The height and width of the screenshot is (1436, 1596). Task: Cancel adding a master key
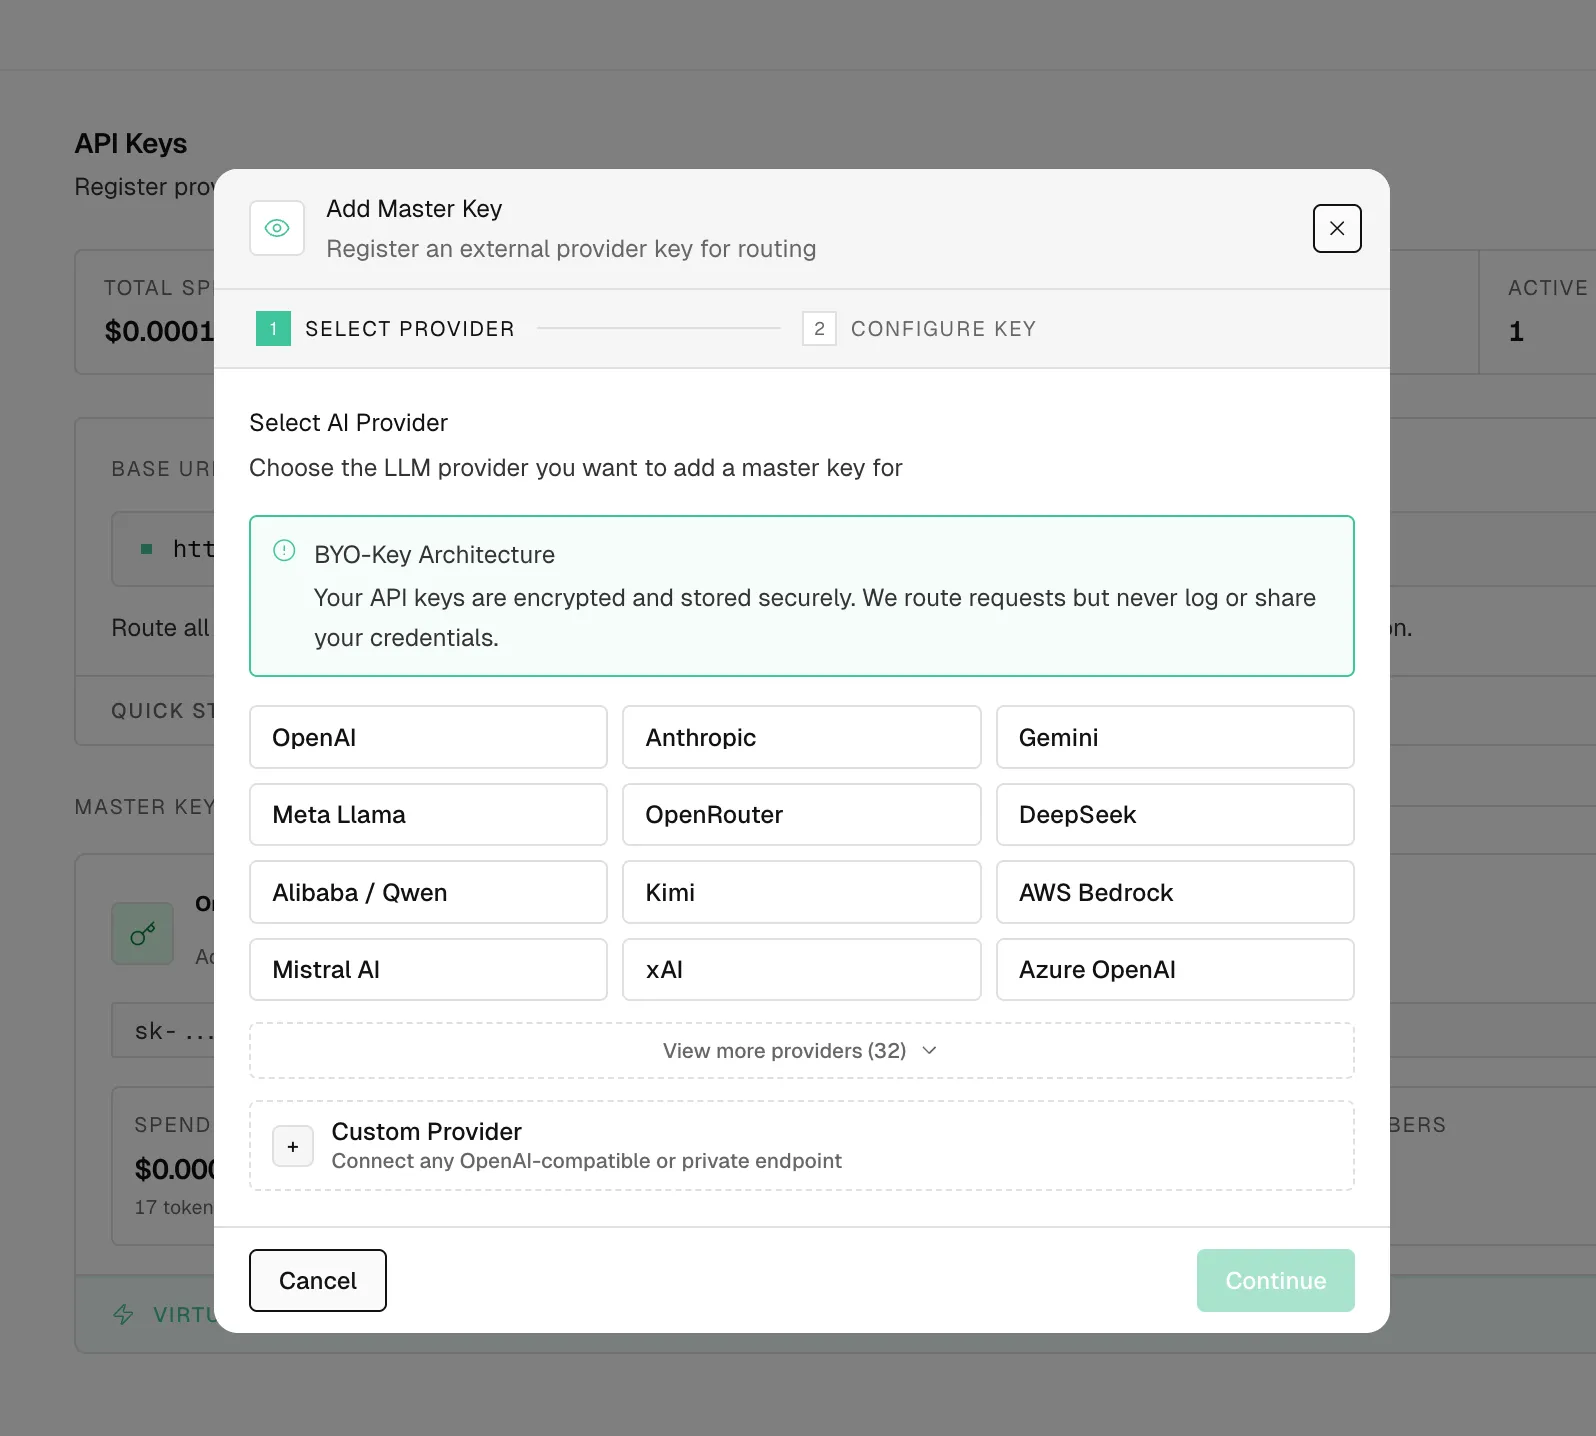pos(318,1280)
